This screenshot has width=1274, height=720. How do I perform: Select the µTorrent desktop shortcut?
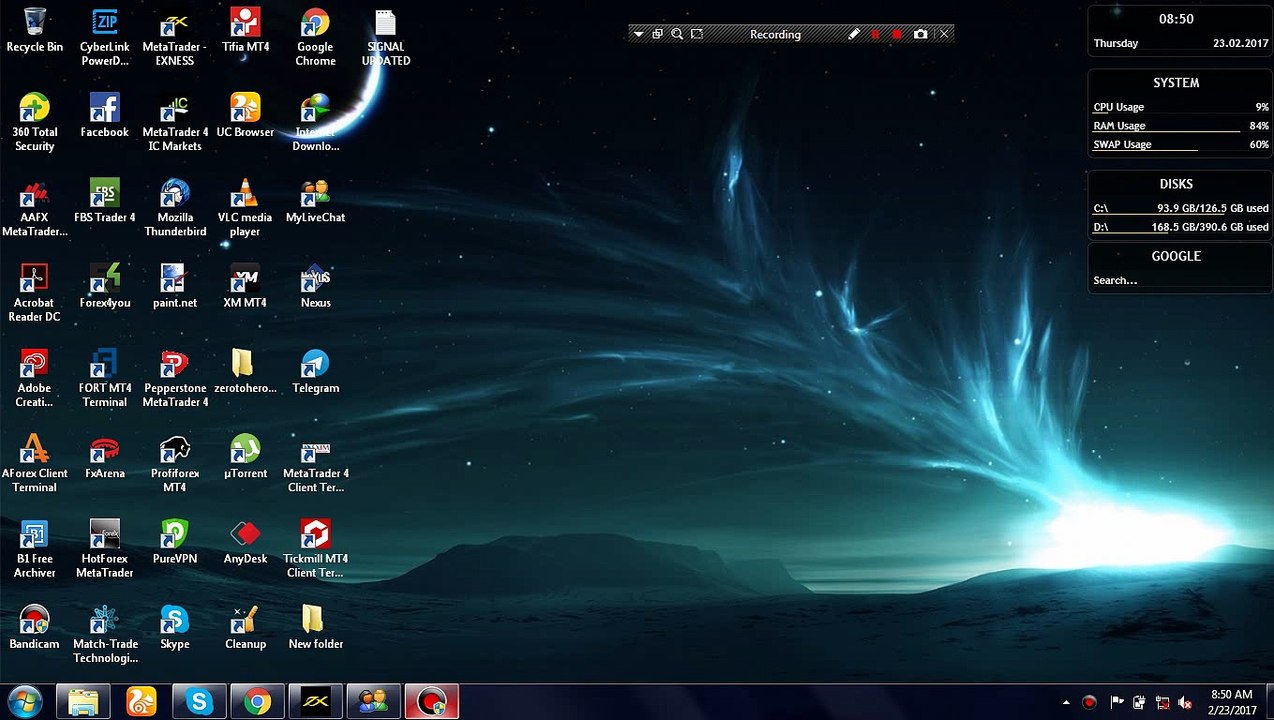(245, 457)
